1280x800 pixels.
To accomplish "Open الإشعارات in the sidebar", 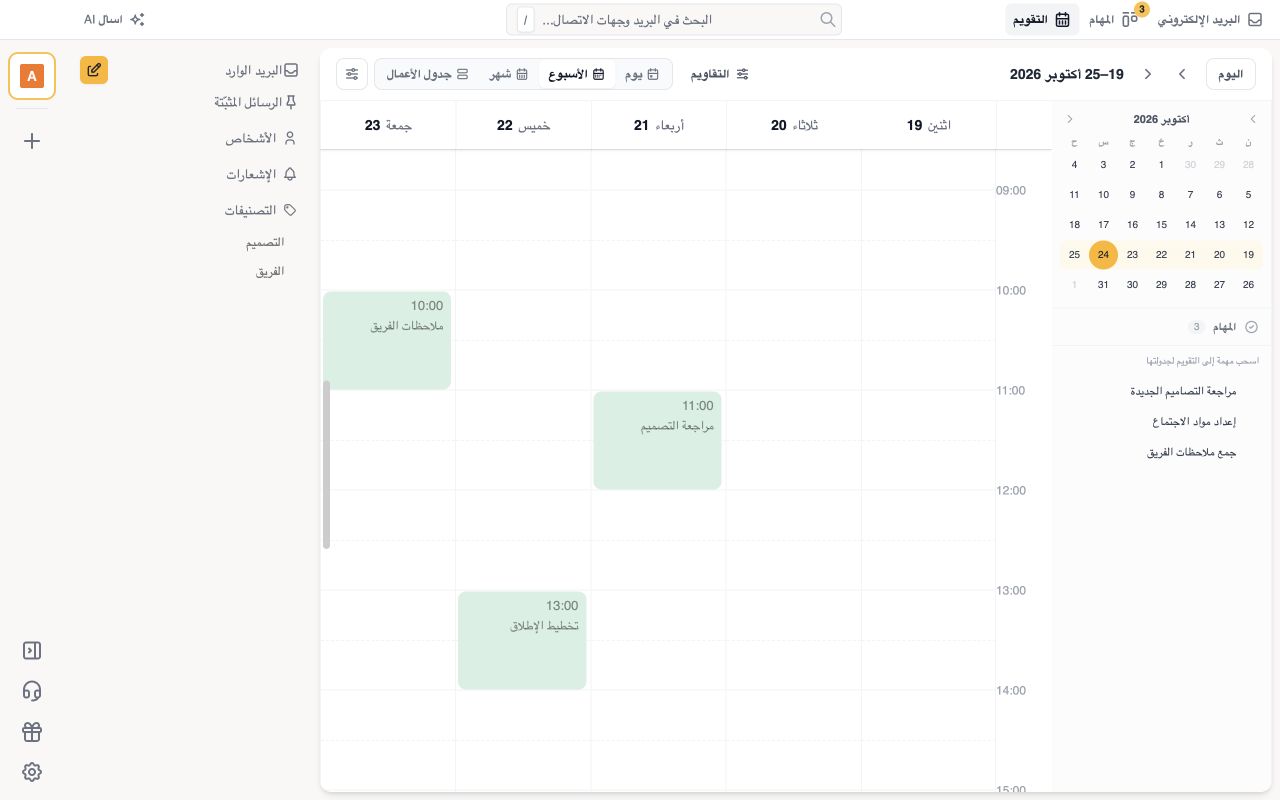I will [x=262, y=174].
